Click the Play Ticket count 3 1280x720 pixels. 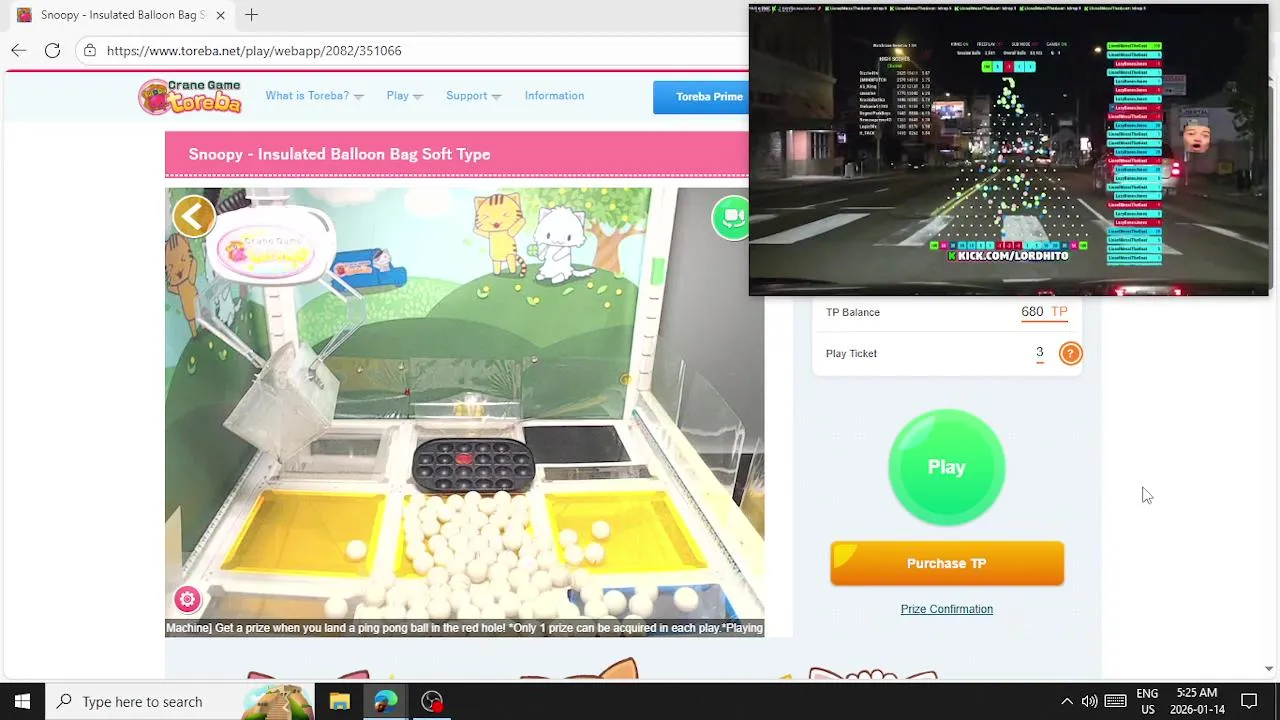point(1039,352)
